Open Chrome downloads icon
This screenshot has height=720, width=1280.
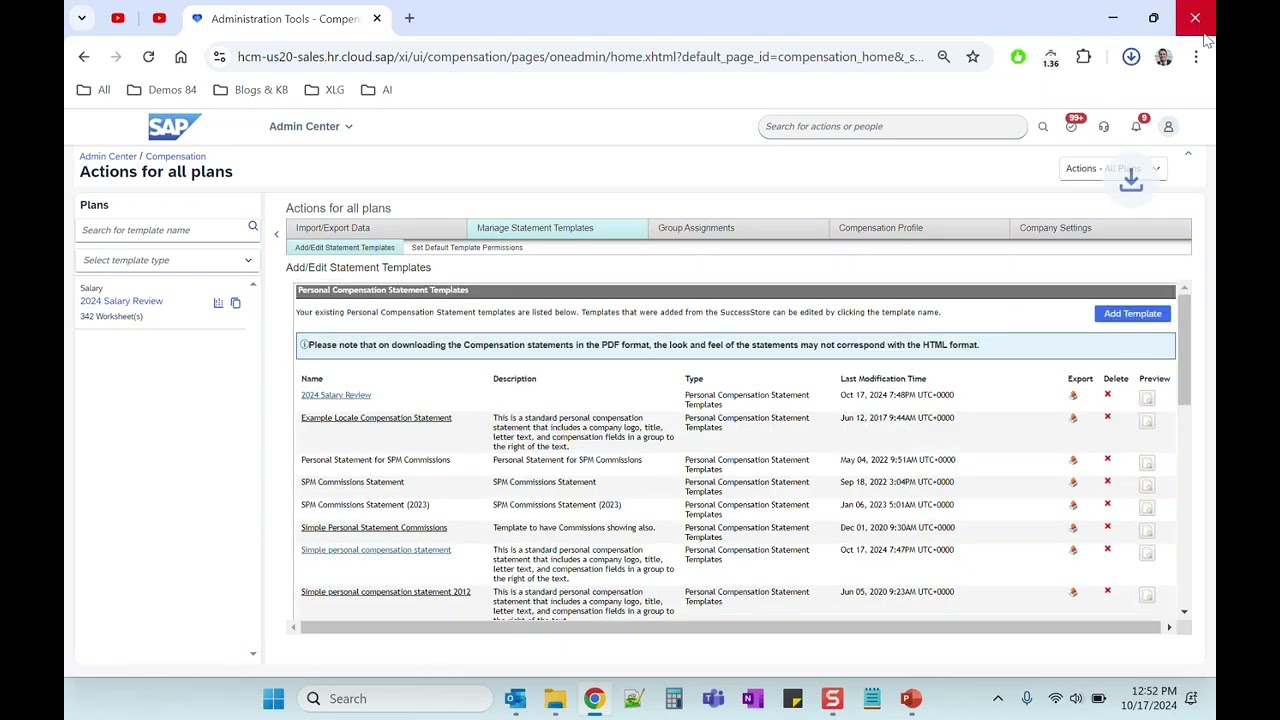coord(1131,57)
